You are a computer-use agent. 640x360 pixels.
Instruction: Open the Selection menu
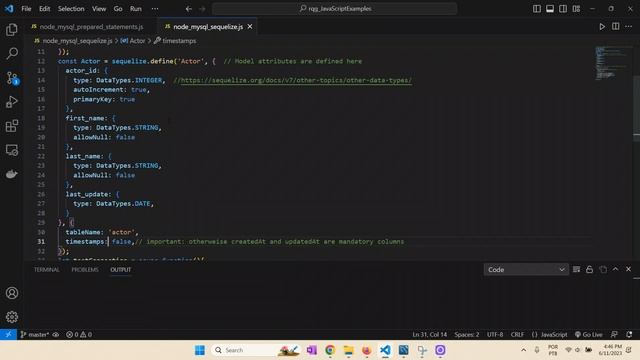71,9
